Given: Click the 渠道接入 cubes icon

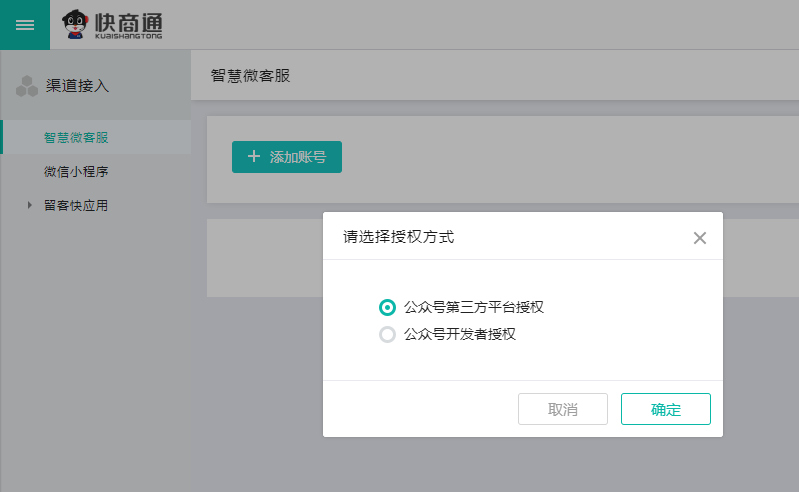Looking at the screenshot, I should [27, 86].
